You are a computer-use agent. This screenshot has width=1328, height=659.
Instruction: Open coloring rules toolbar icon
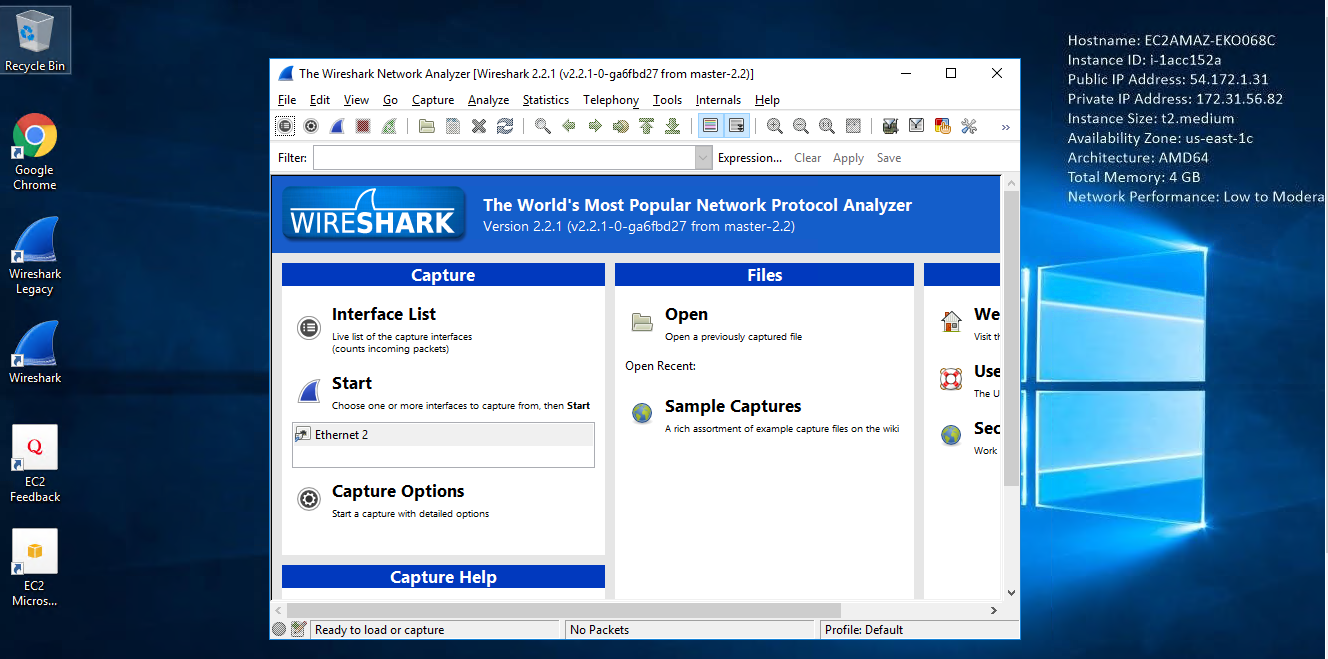tap(942, 126)
